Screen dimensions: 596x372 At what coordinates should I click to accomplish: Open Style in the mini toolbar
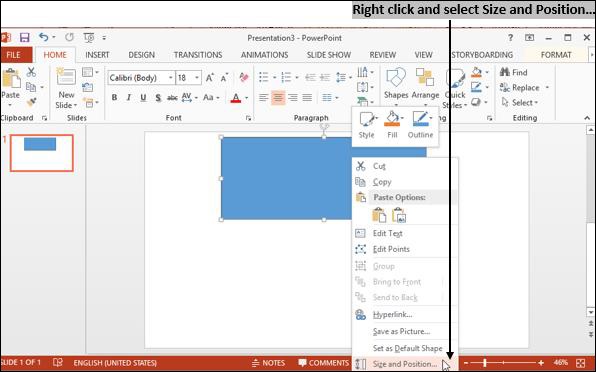pyautogui.click(x=366, y=125)
